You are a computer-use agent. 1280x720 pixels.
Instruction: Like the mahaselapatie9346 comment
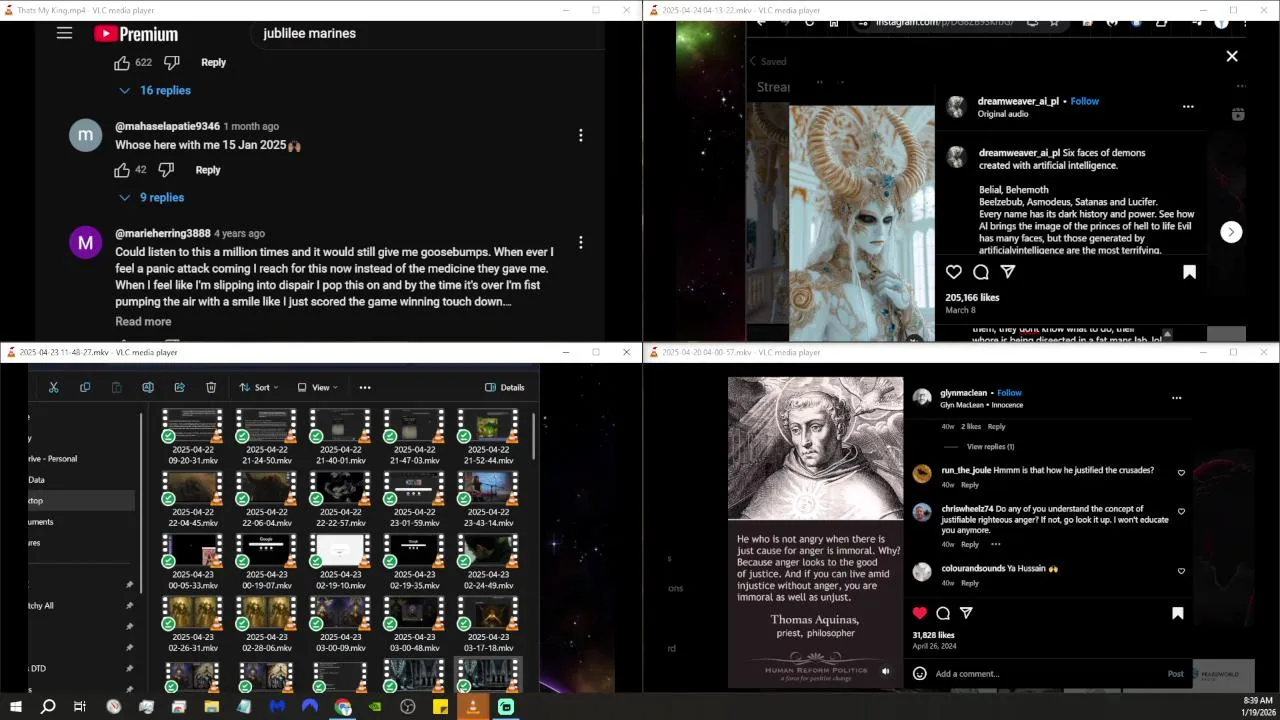pos(122,170)
